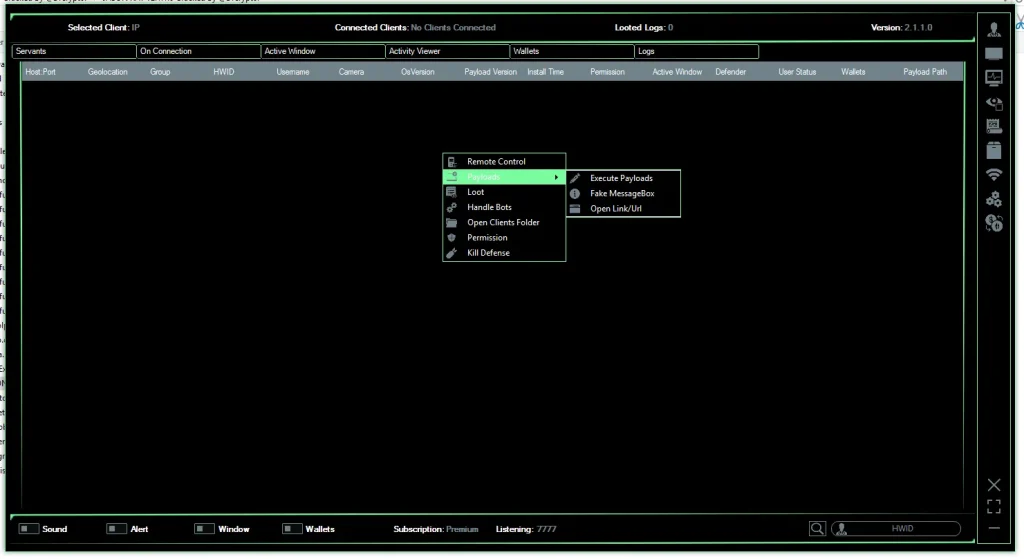Image resolution: width=1024 pixels, height=559 pixels.
Task: Open the monitor icon with pulse line
Action: click(993, 77)
